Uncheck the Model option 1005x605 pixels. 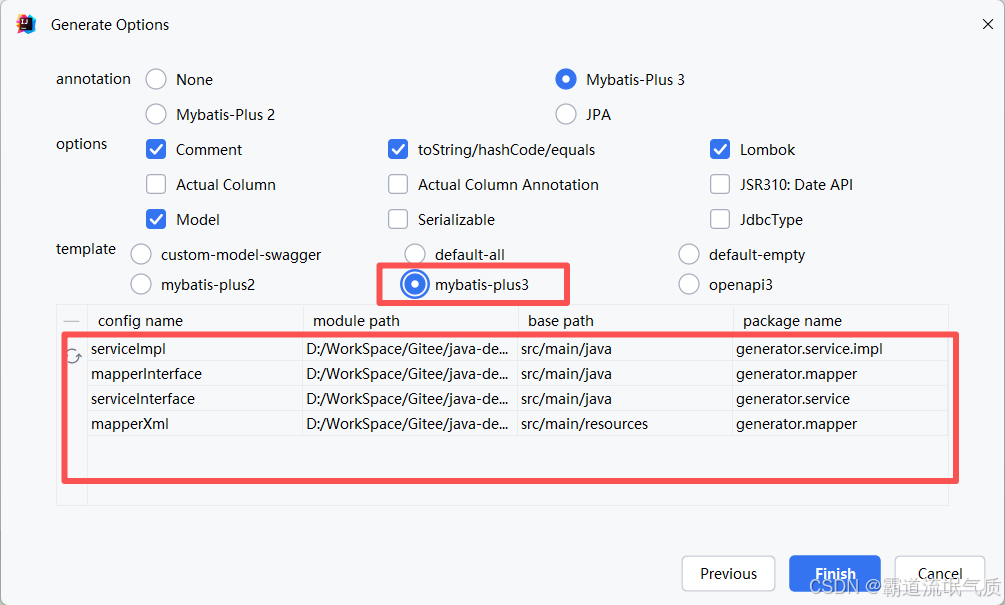click(x=156, y=220)
